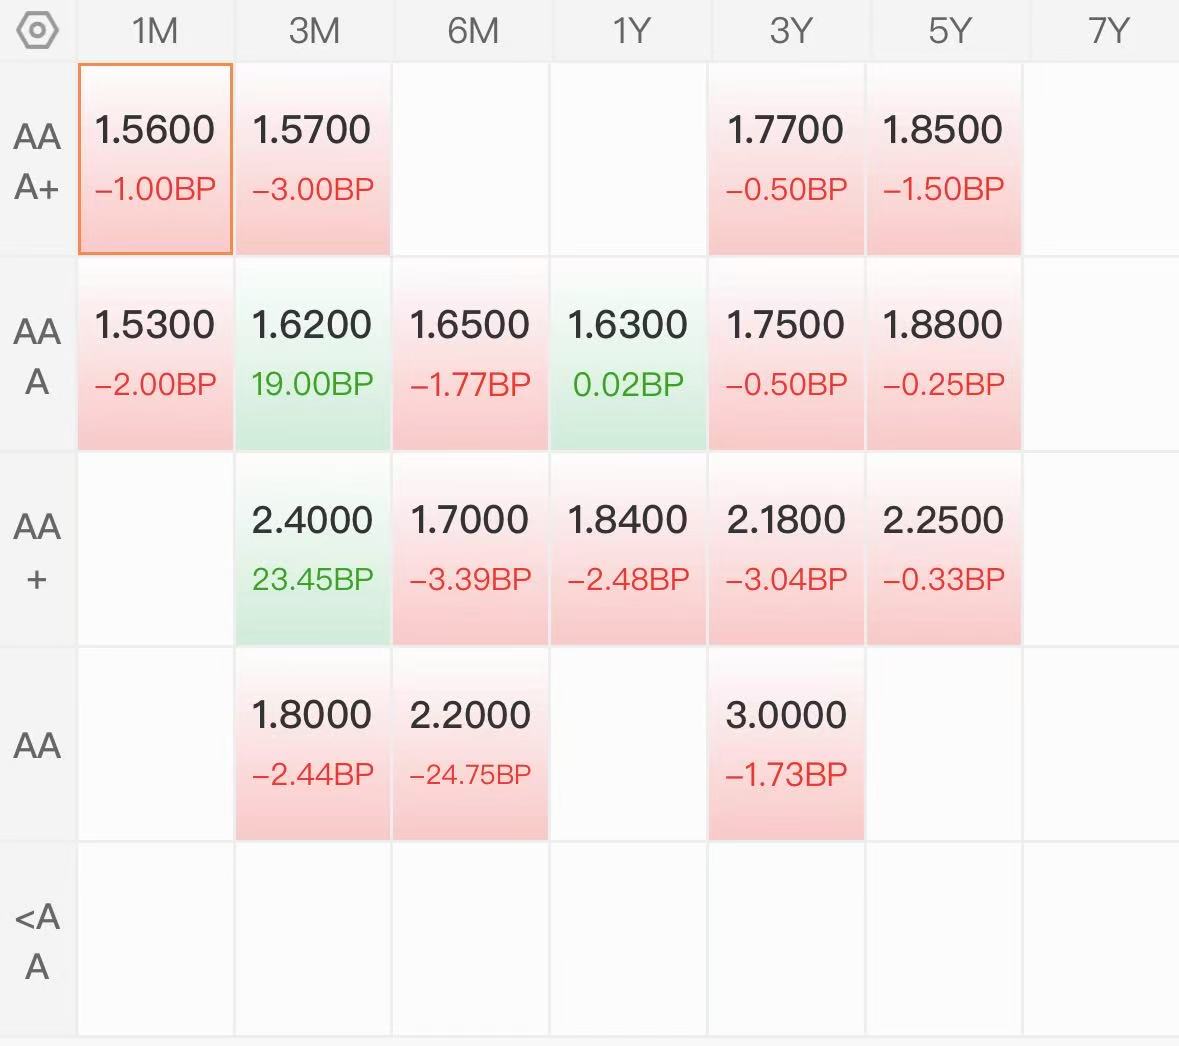This screenshot has height=1046, width=1179.
Task: Open the AA+ 5Y cell 2.2500
Action: click(x=944, y=548)
